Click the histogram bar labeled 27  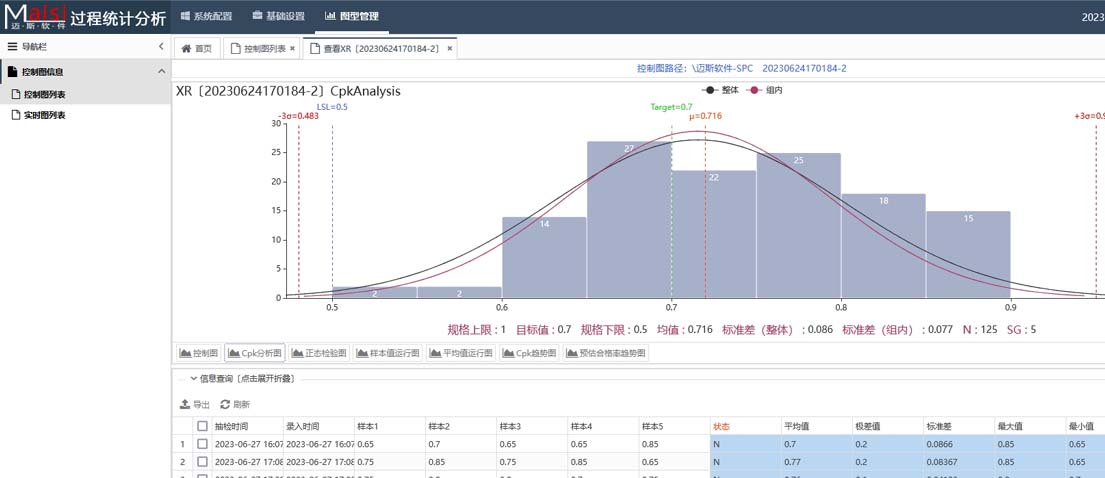coord(628,220)
